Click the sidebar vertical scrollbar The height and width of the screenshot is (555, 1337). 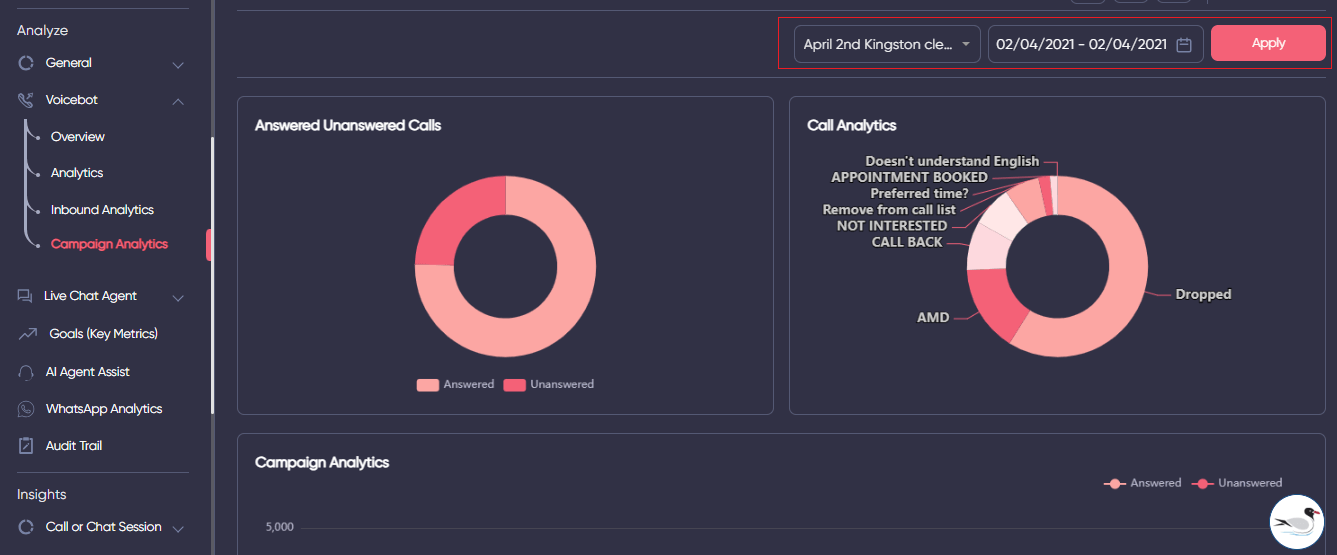pos(212,275)
